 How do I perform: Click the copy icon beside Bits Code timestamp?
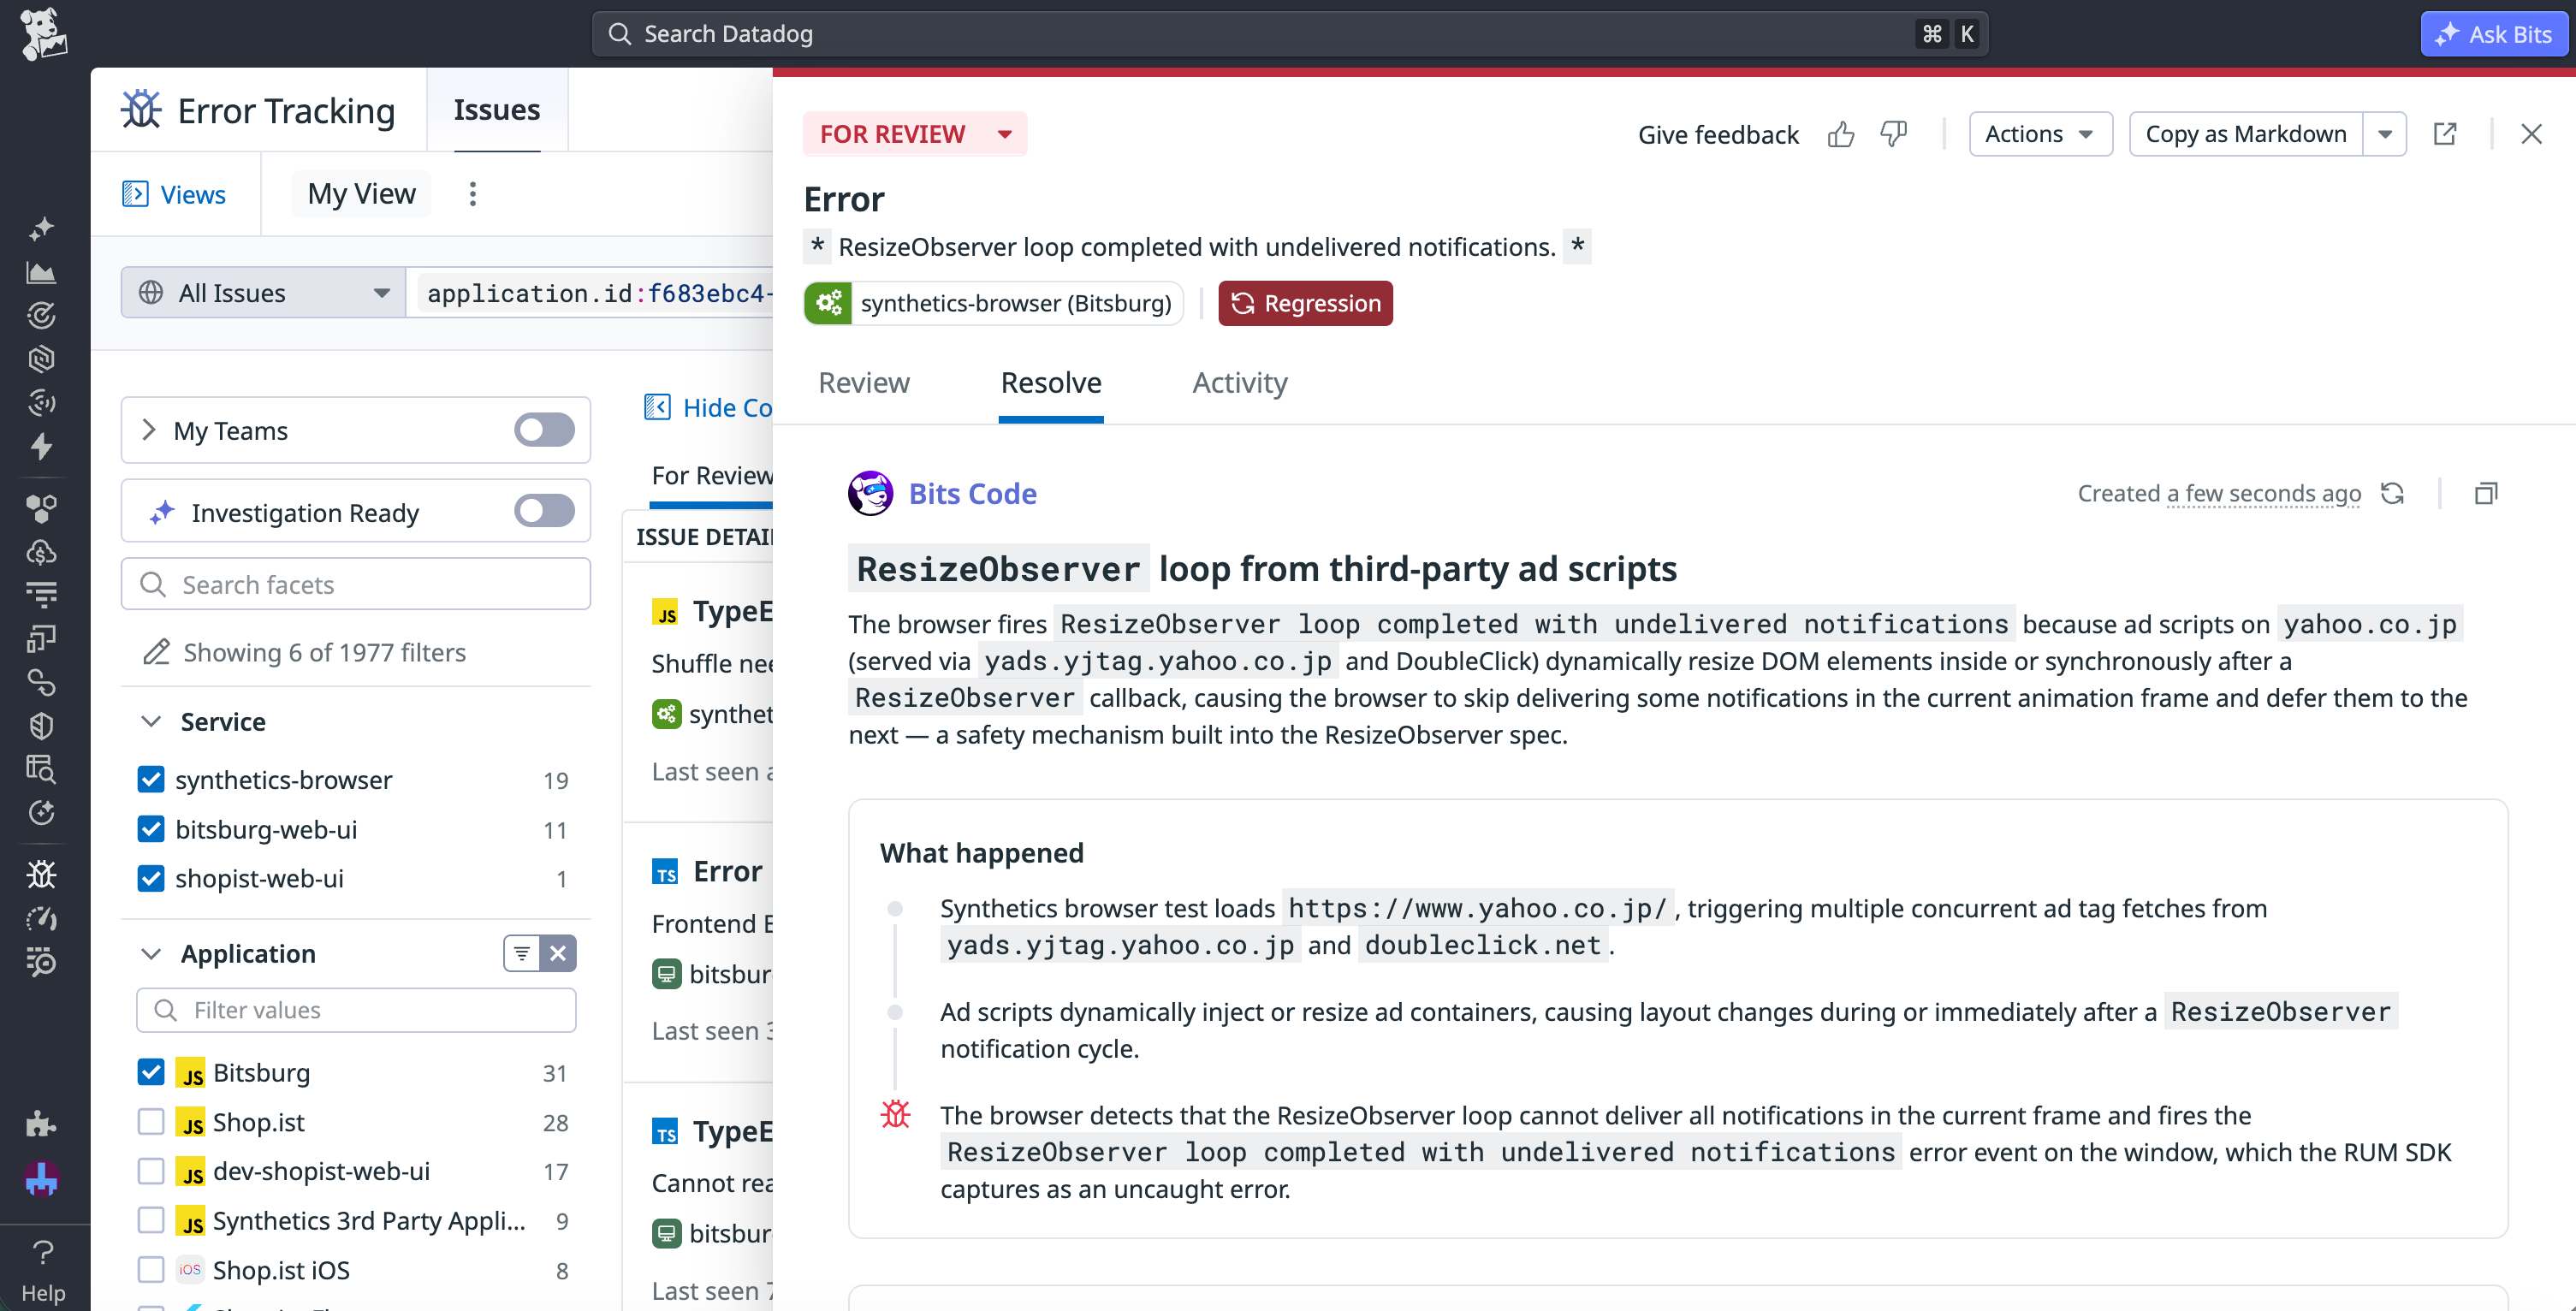click(x=2486, y=493)
